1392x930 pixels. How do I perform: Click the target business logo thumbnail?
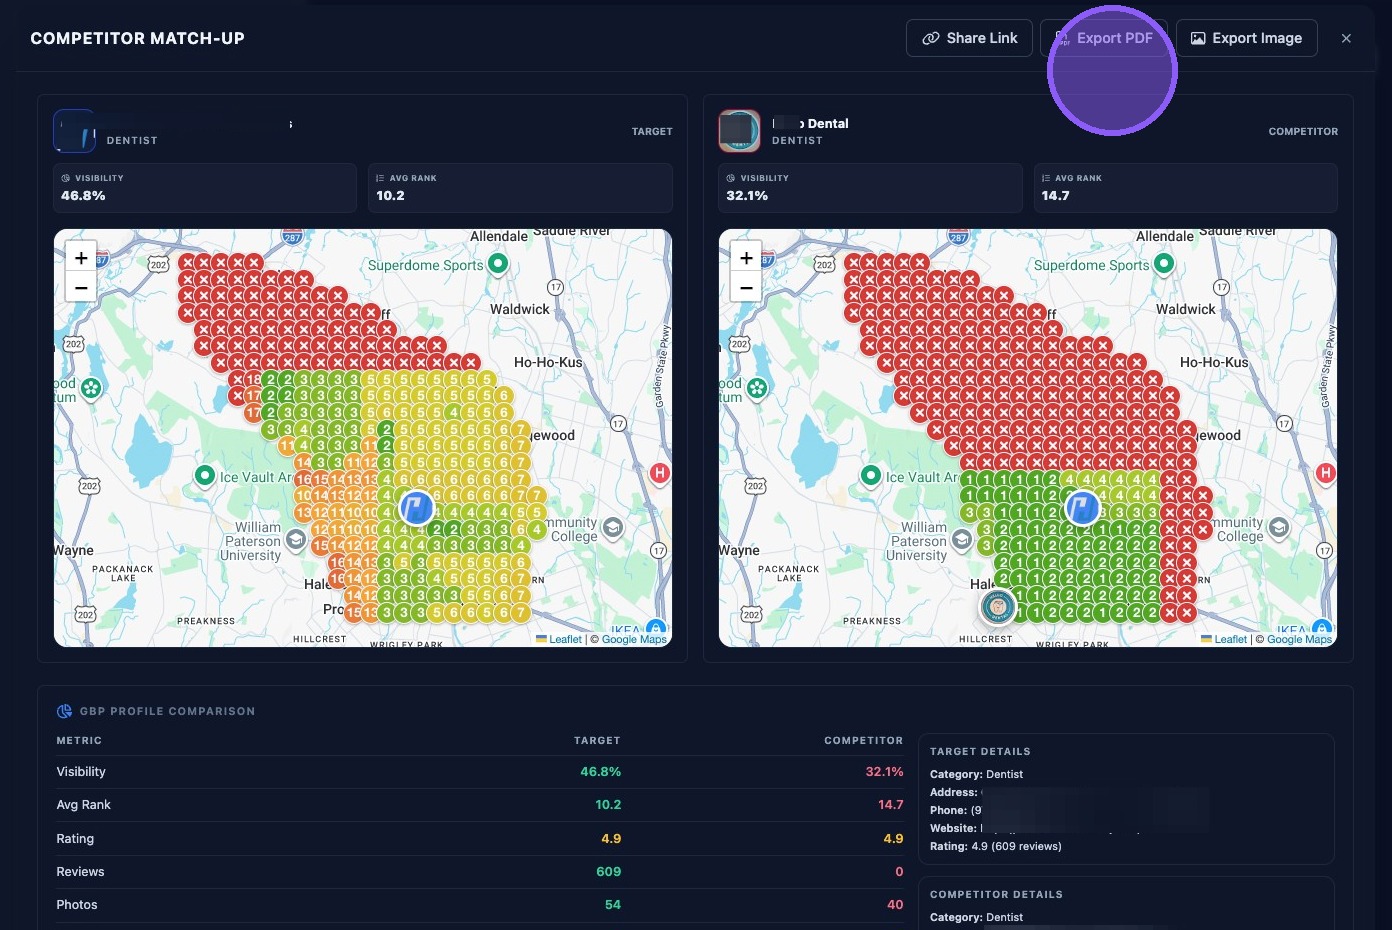(74, 131)
